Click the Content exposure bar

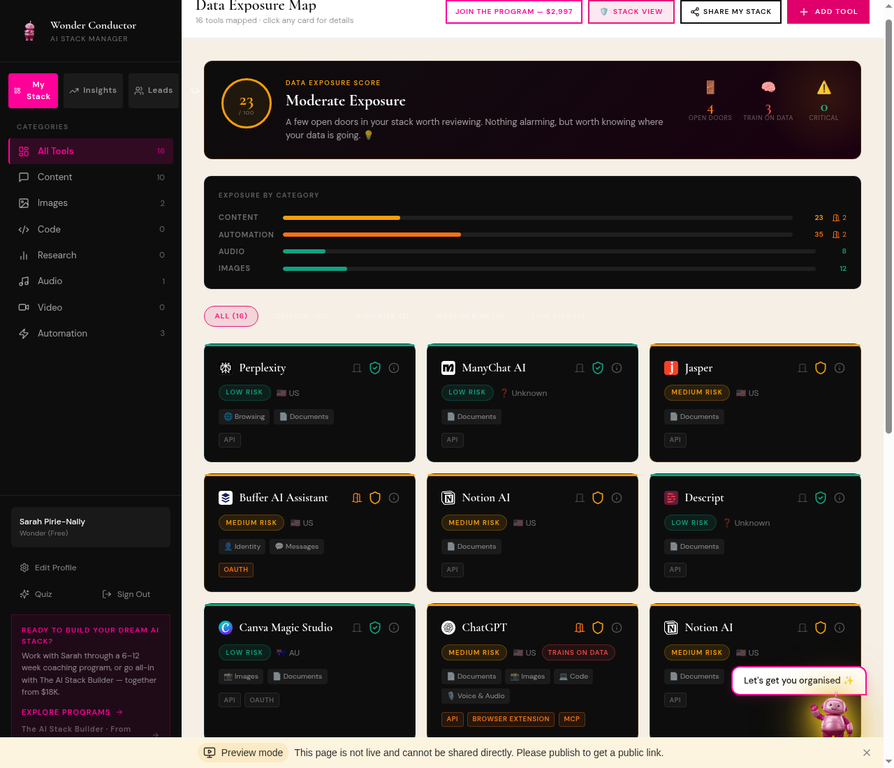click(537, 218)
